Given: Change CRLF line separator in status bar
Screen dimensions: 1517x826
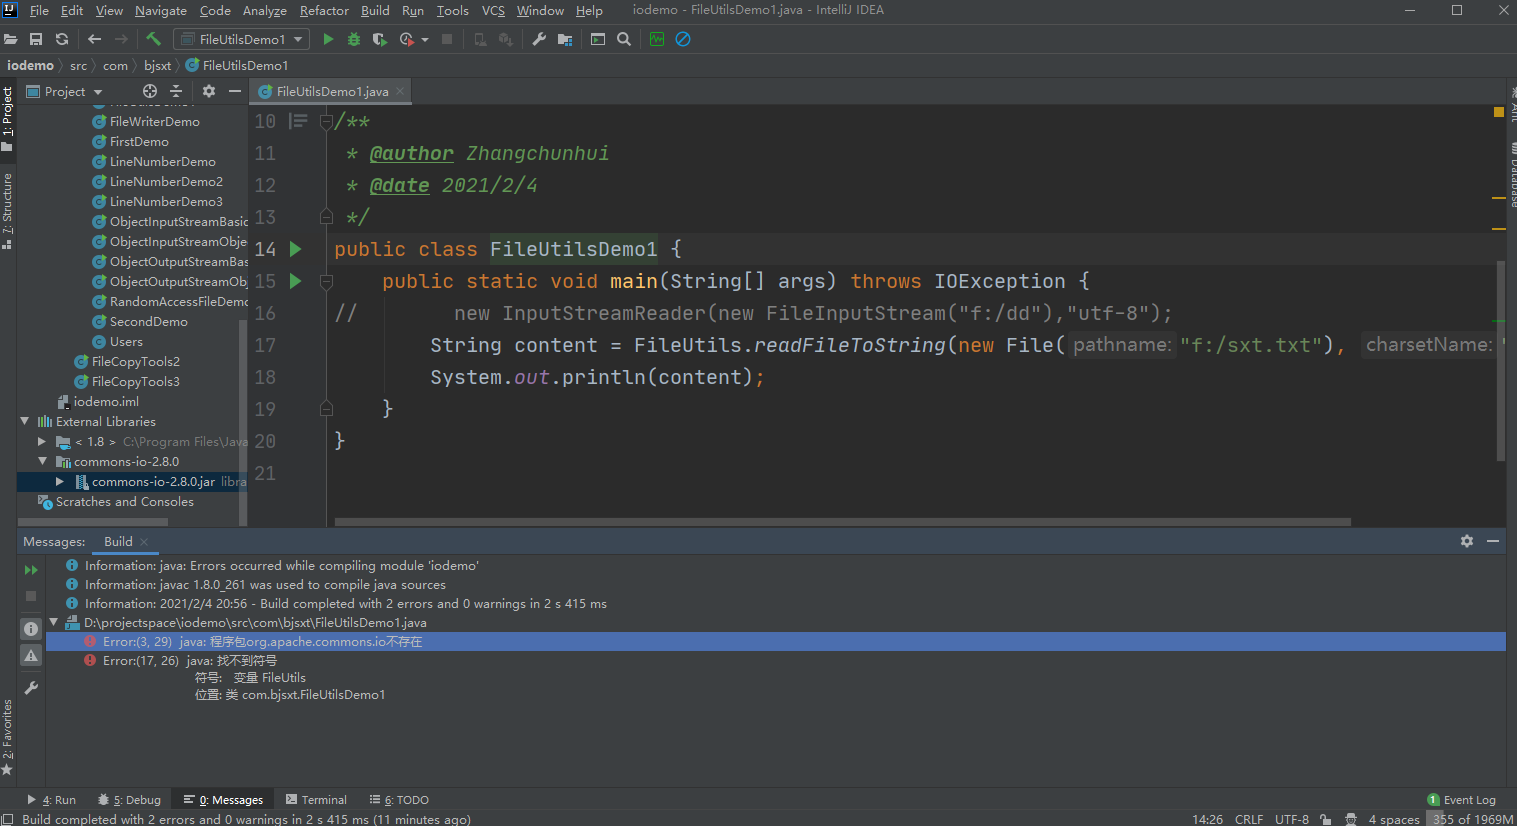Looking at the screenshot, I should [x=1248, y=819].
